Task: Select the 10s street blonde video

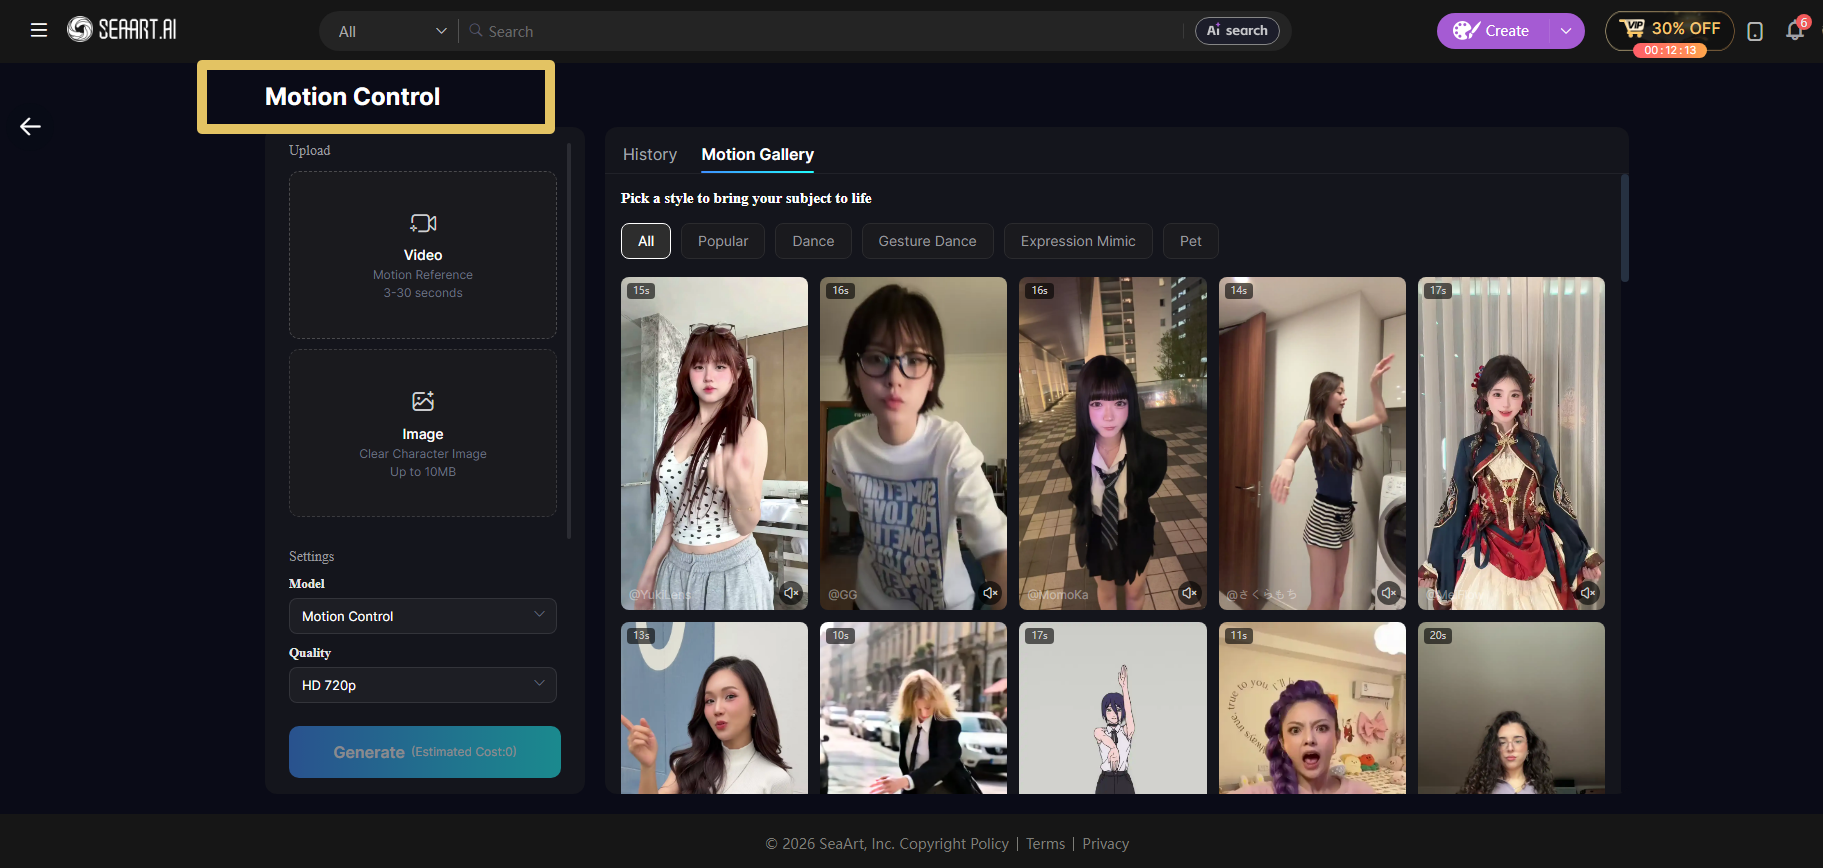Action: pos(913,708)
